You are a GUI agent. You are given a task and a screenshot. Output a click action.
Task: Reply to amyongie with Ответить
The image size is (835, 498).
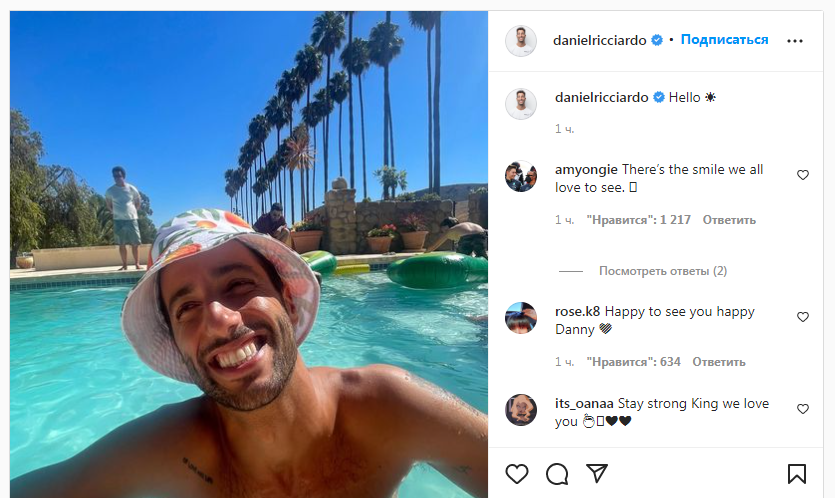[729, 220]
